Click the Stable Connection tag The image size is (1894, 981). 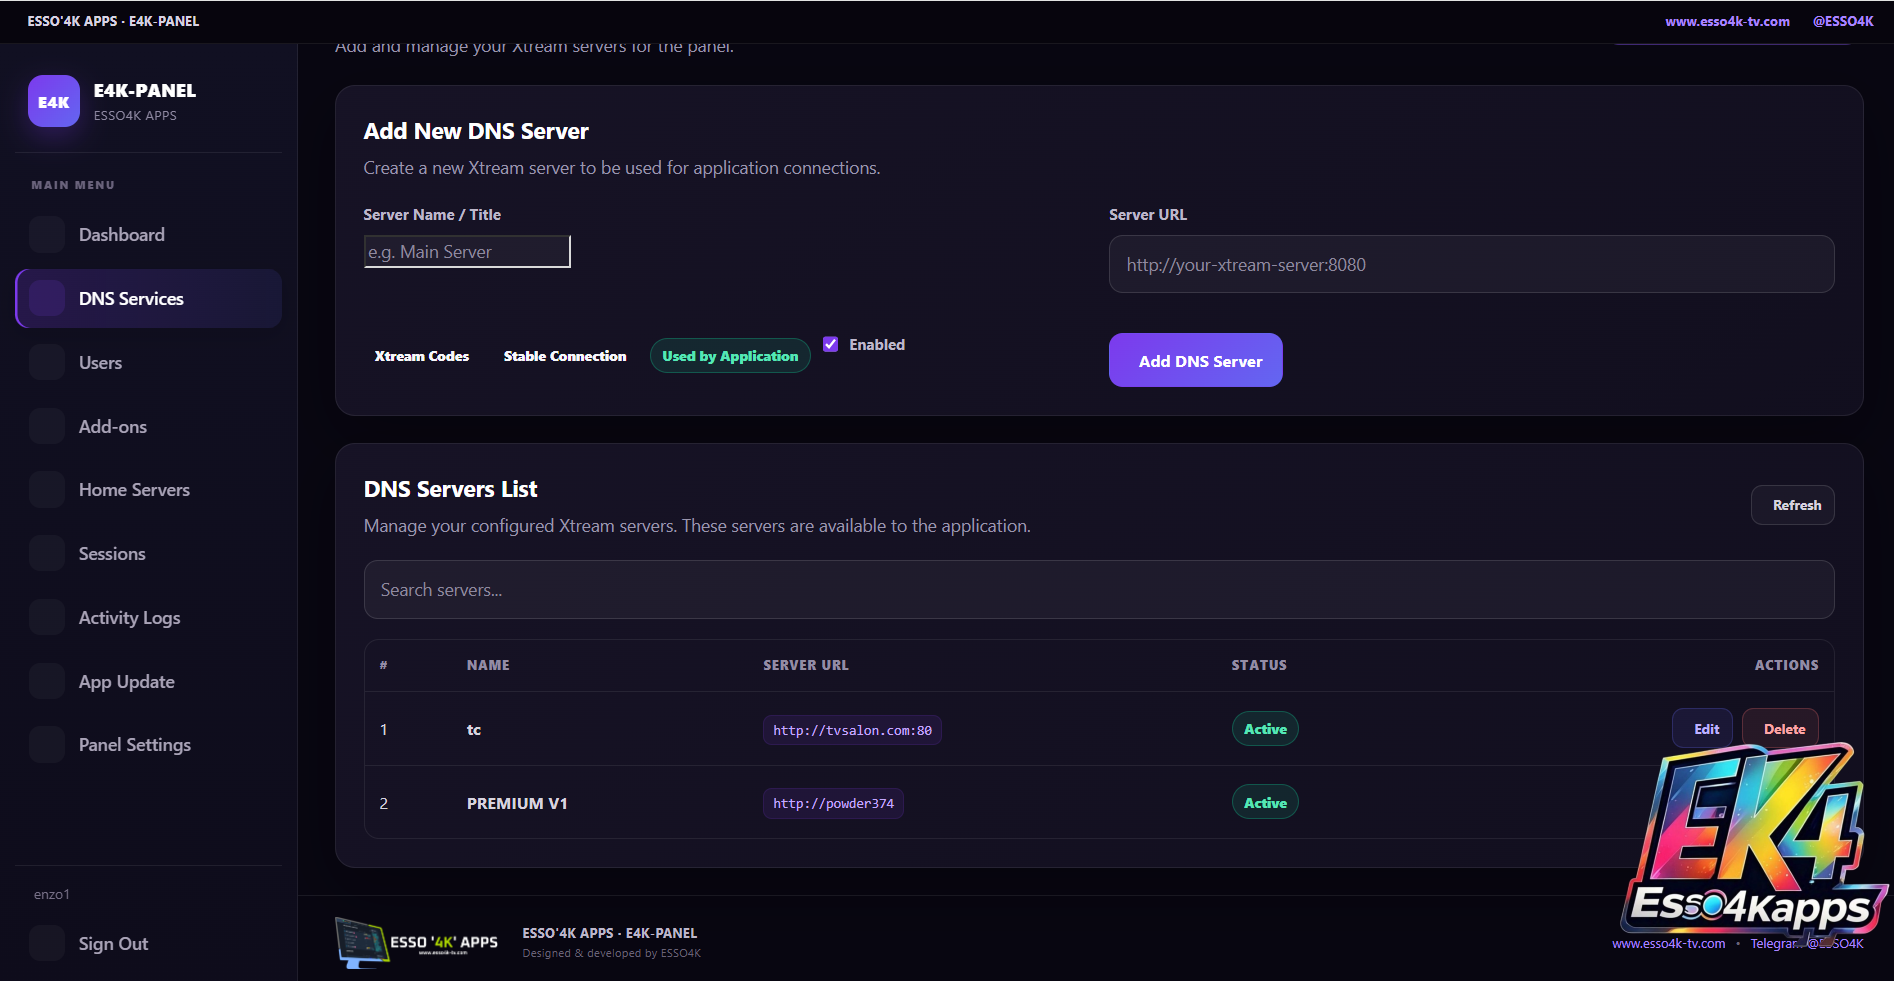click(565, 356)
